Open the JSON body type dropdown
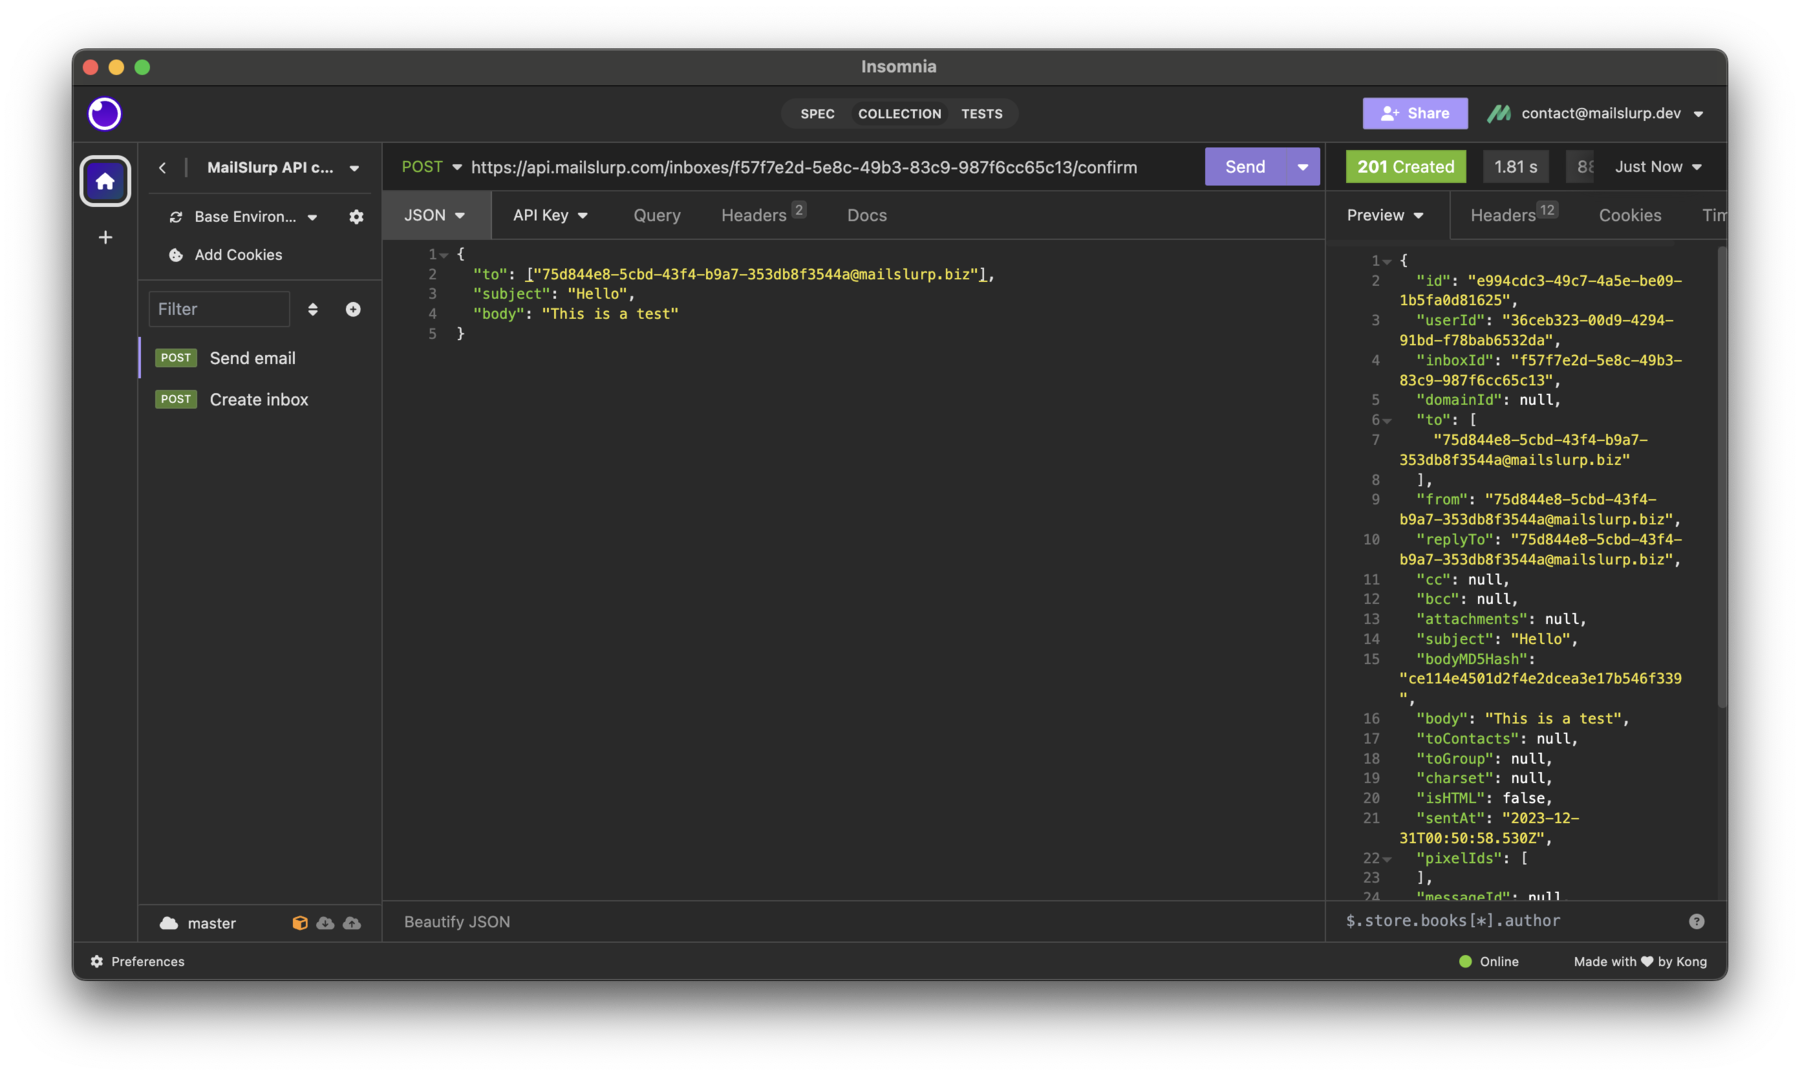 tap(435, 215)
